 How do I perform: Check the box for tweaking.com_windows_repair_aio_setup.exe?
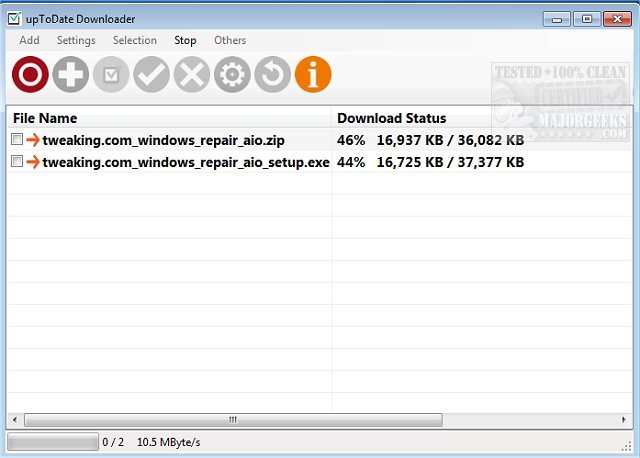click(17, 162)
